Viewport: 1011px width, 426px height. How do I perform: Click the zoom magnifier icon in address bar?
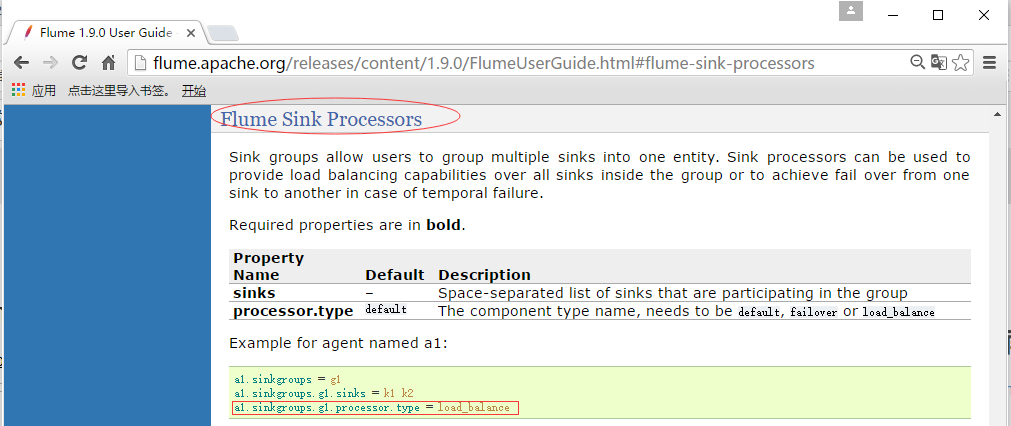coord(917,63)
